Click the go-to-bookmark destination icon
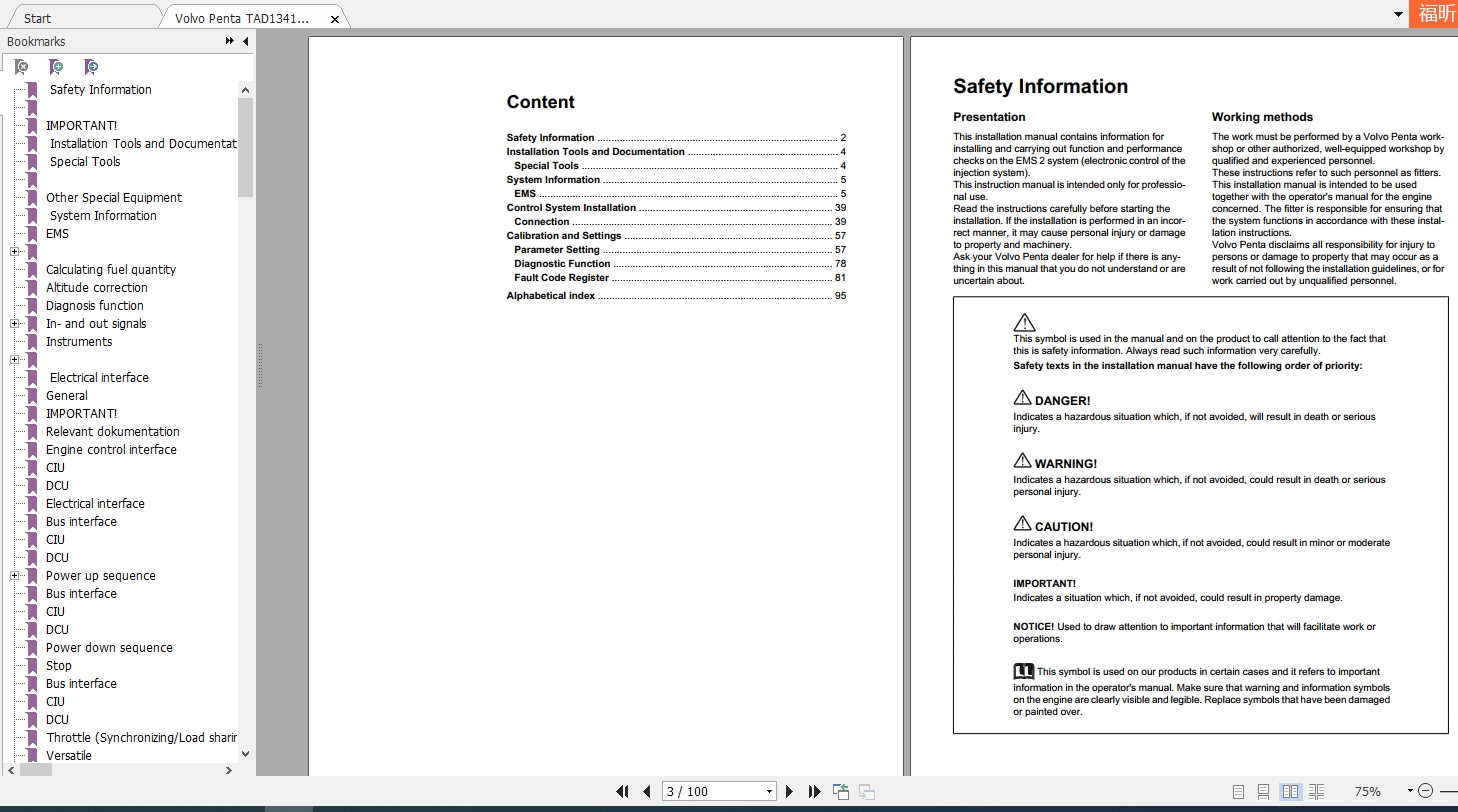This screenshot has height=812, width=1458. [91, 67]
